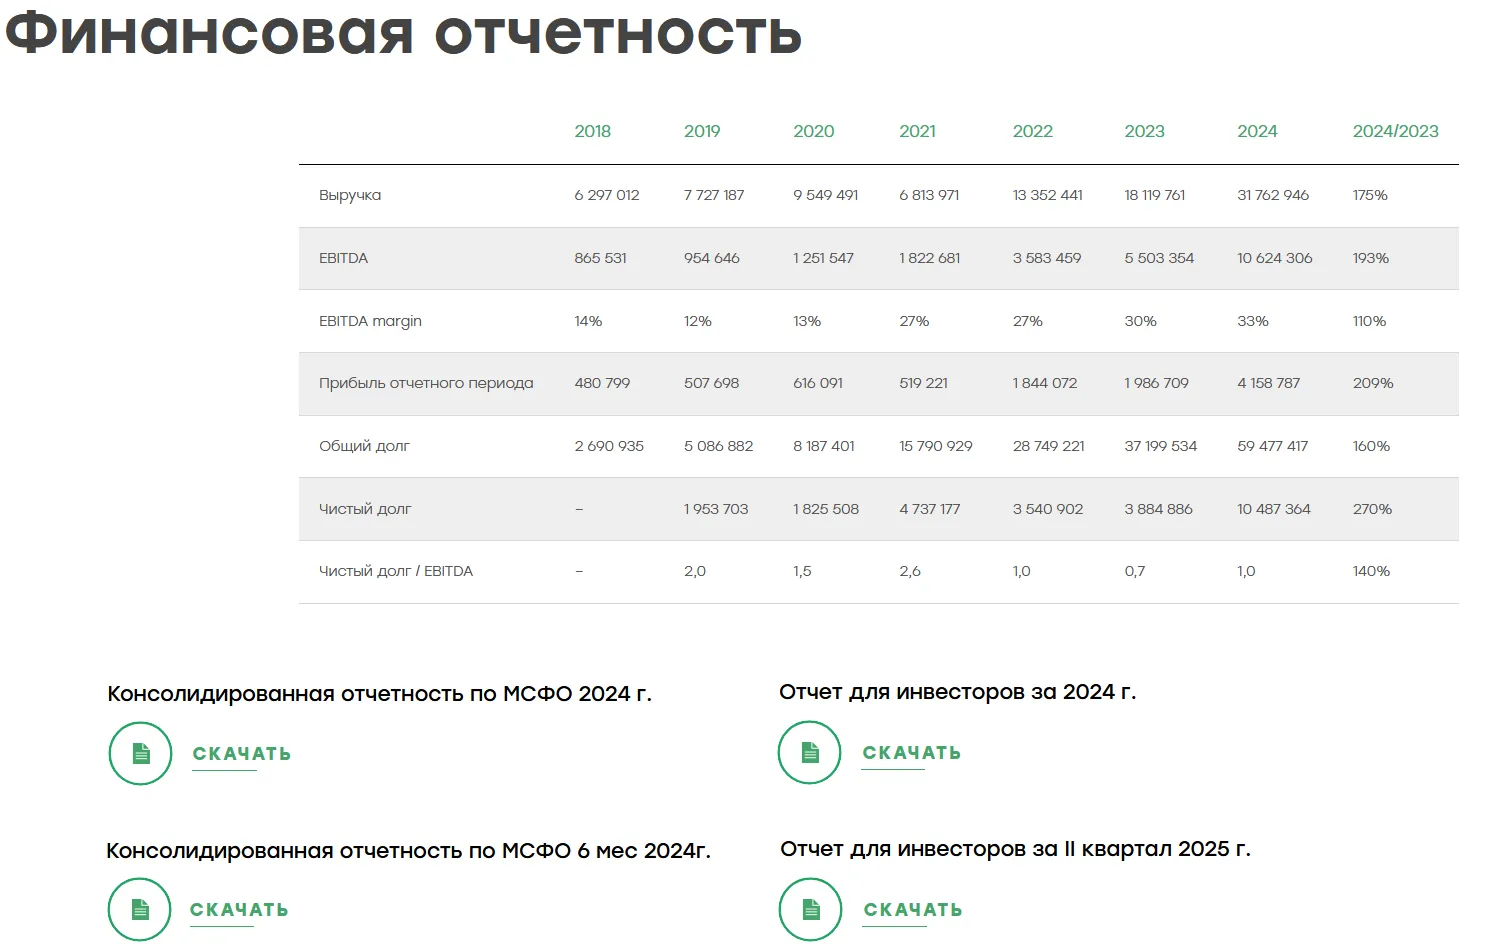Click the document icon under МСФО 6 мес 2024г.
Screen dimensions: 1510x944
point(140,909)
